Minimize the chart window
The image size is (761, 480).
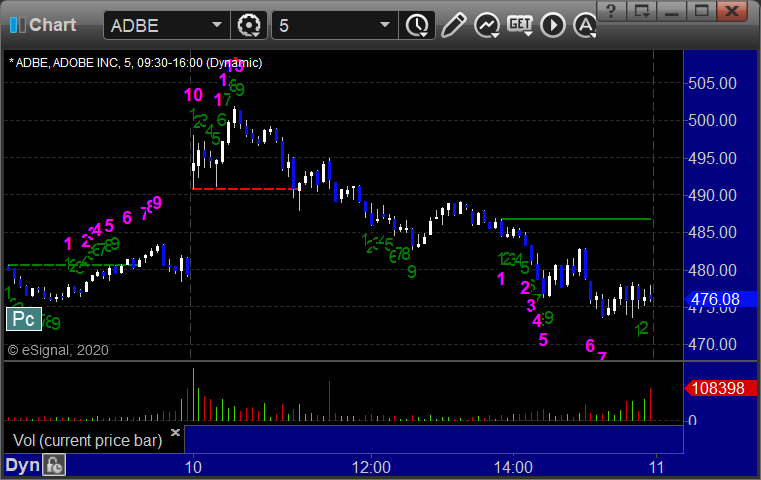(671, 11)
